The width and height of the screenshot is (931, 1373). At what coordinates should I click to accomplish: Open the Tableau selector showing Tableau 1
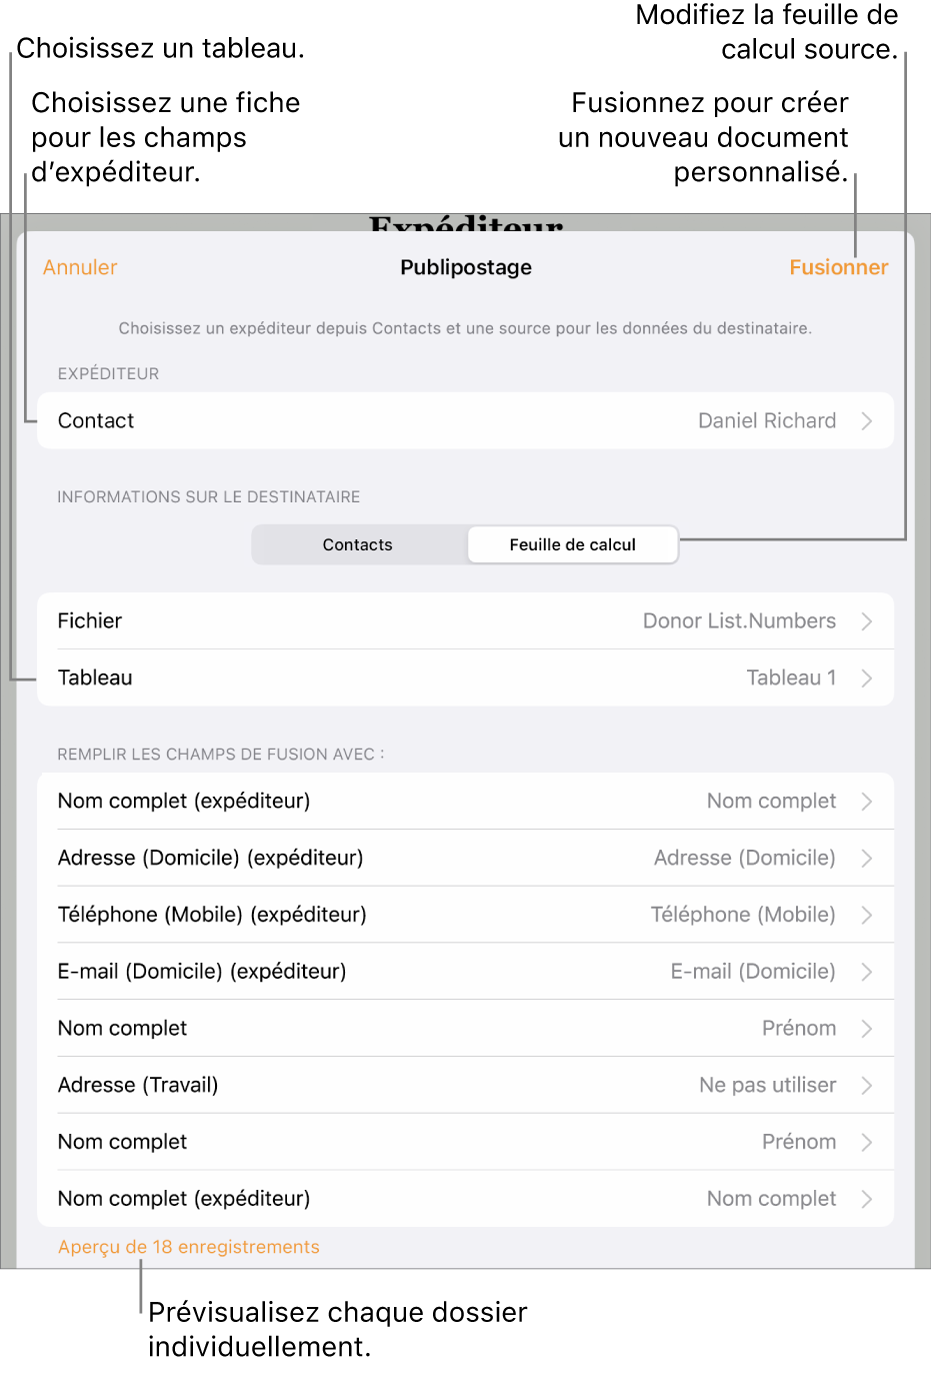(868, 677)
